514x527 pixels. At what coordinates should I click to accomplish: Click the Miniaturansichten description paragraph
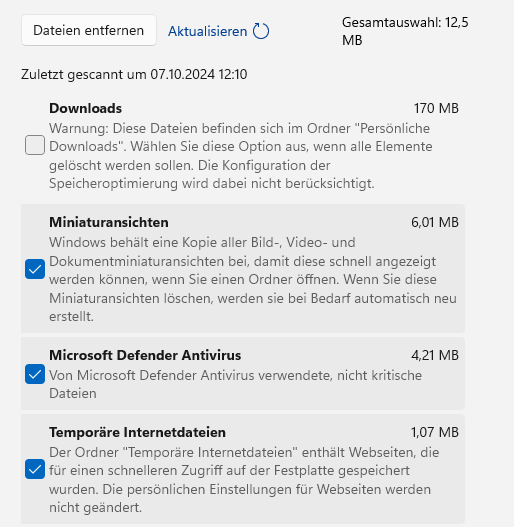(x=253, y=279)
